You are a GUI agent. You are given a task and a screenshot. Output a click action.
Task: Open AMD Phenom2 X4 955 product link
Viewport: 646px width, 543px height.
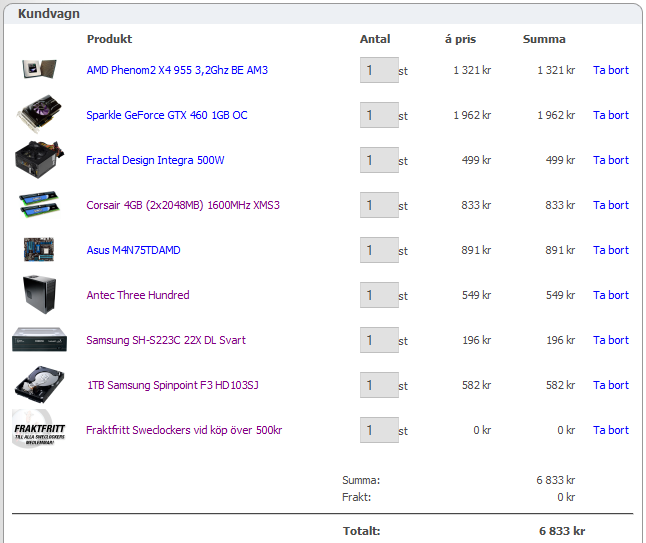[177, 70]
